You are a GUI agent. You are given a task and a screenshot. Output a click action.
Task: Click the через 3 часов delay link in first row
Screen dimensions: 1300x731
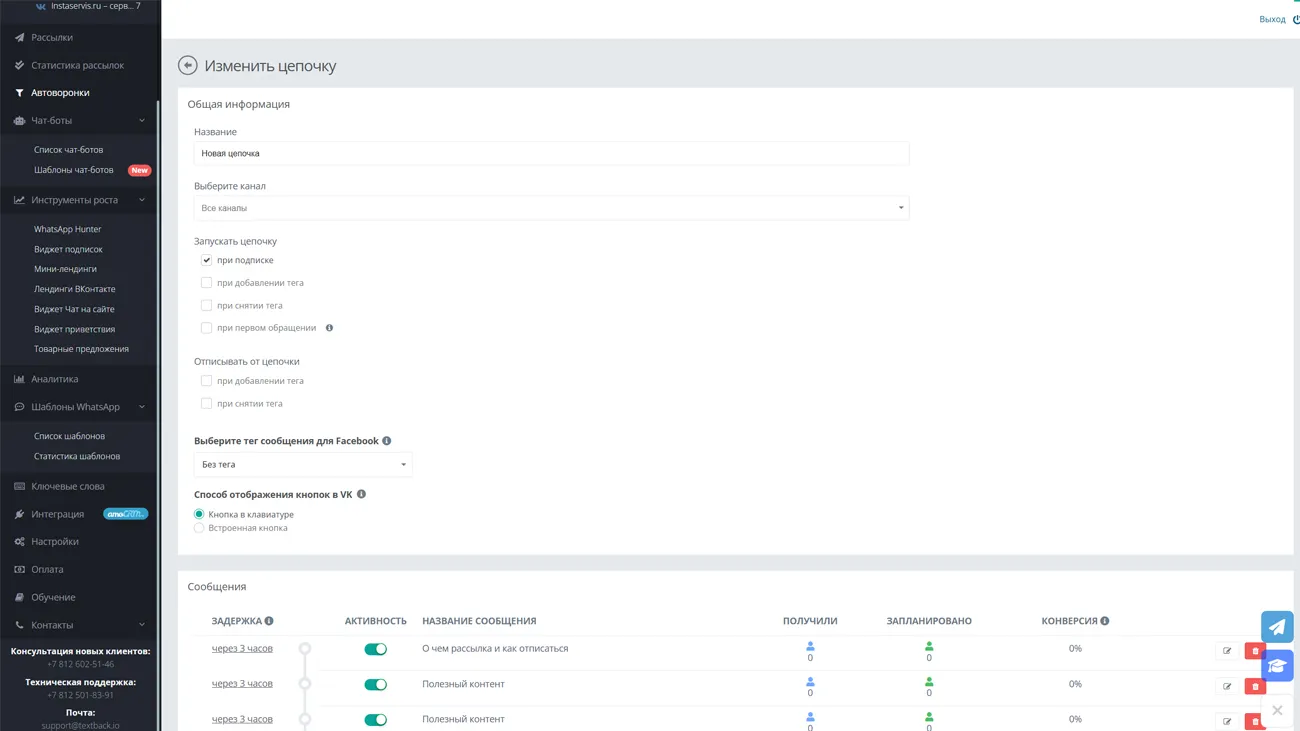[242, 649]
